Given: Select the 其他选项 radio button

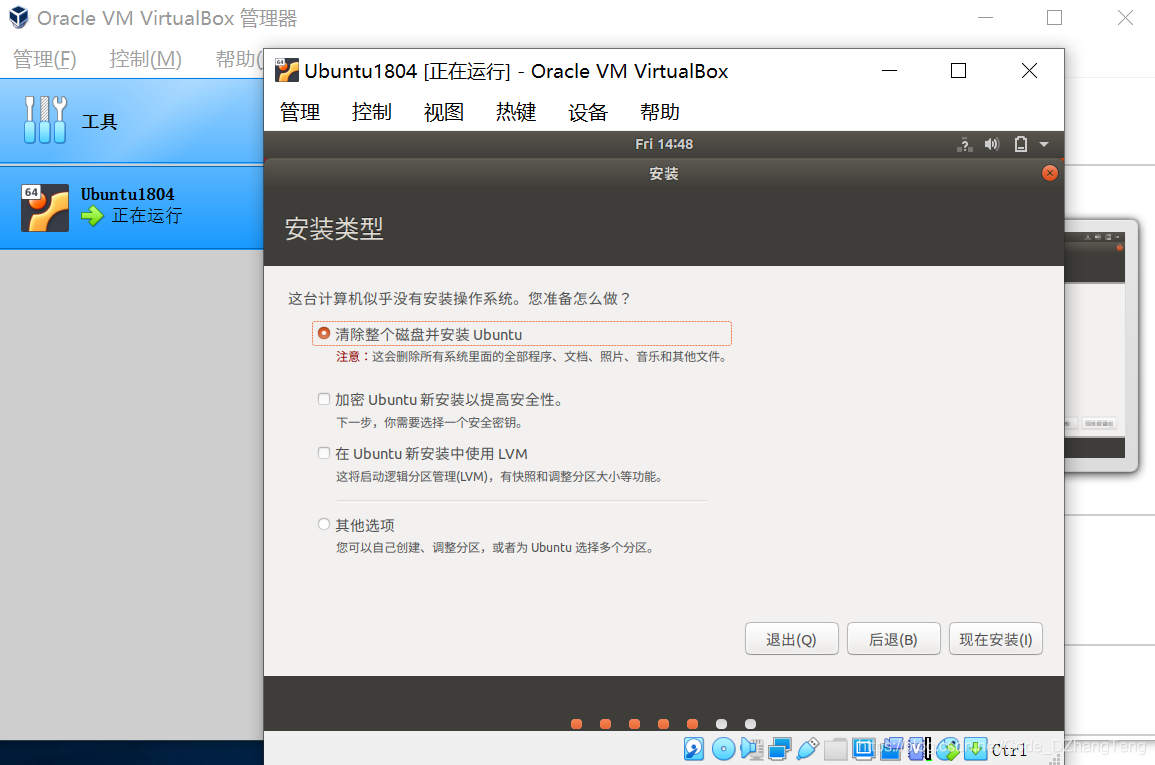Looking at the screenshot, I should 323,524.
